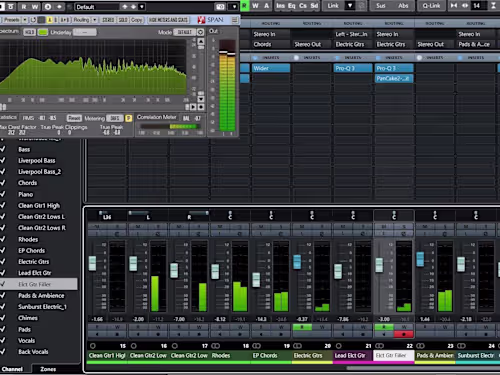The height and width of the screenshot is (375, 500).
Task: Click the Rhodes channel volume fader
Action: pyautogui.click(x=215, y=272)
